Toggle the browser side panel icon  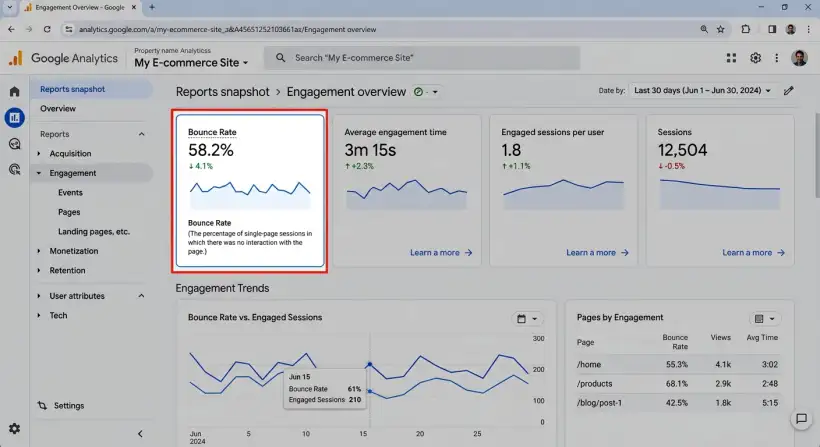772,29
